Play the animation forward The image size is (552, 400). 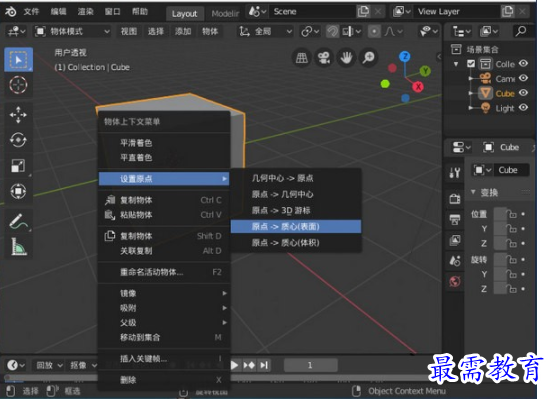pyautogui.click(x=234, y=365)
